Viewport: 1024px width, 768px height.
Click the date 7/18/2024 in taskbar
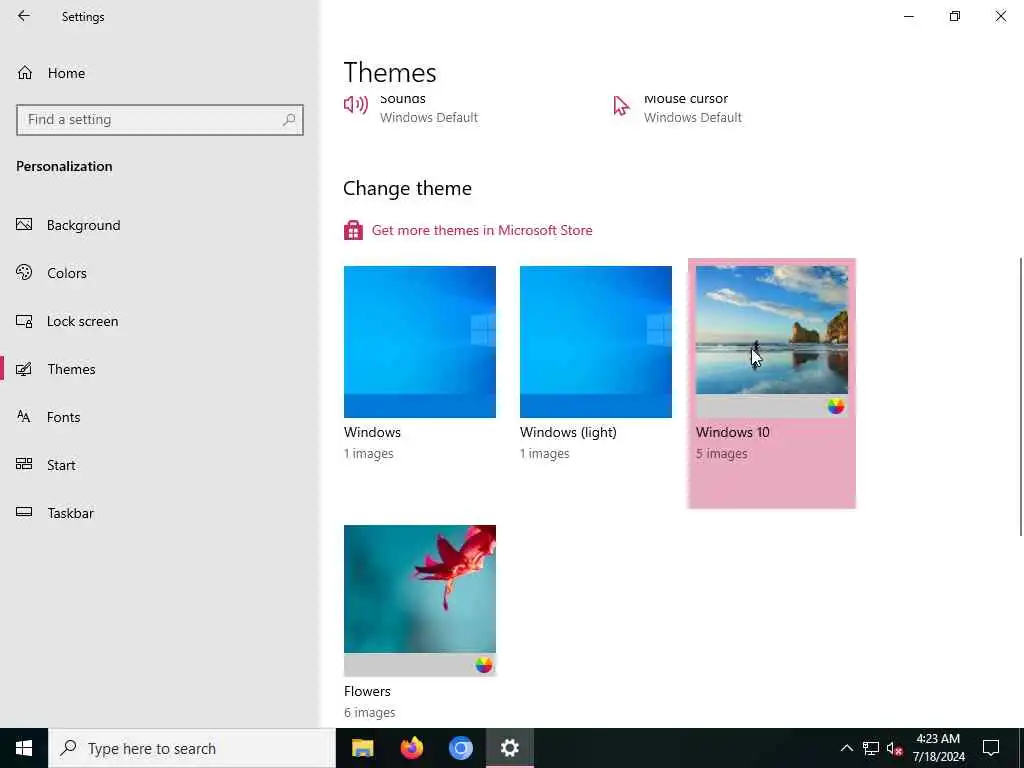[x=938, y=757]
